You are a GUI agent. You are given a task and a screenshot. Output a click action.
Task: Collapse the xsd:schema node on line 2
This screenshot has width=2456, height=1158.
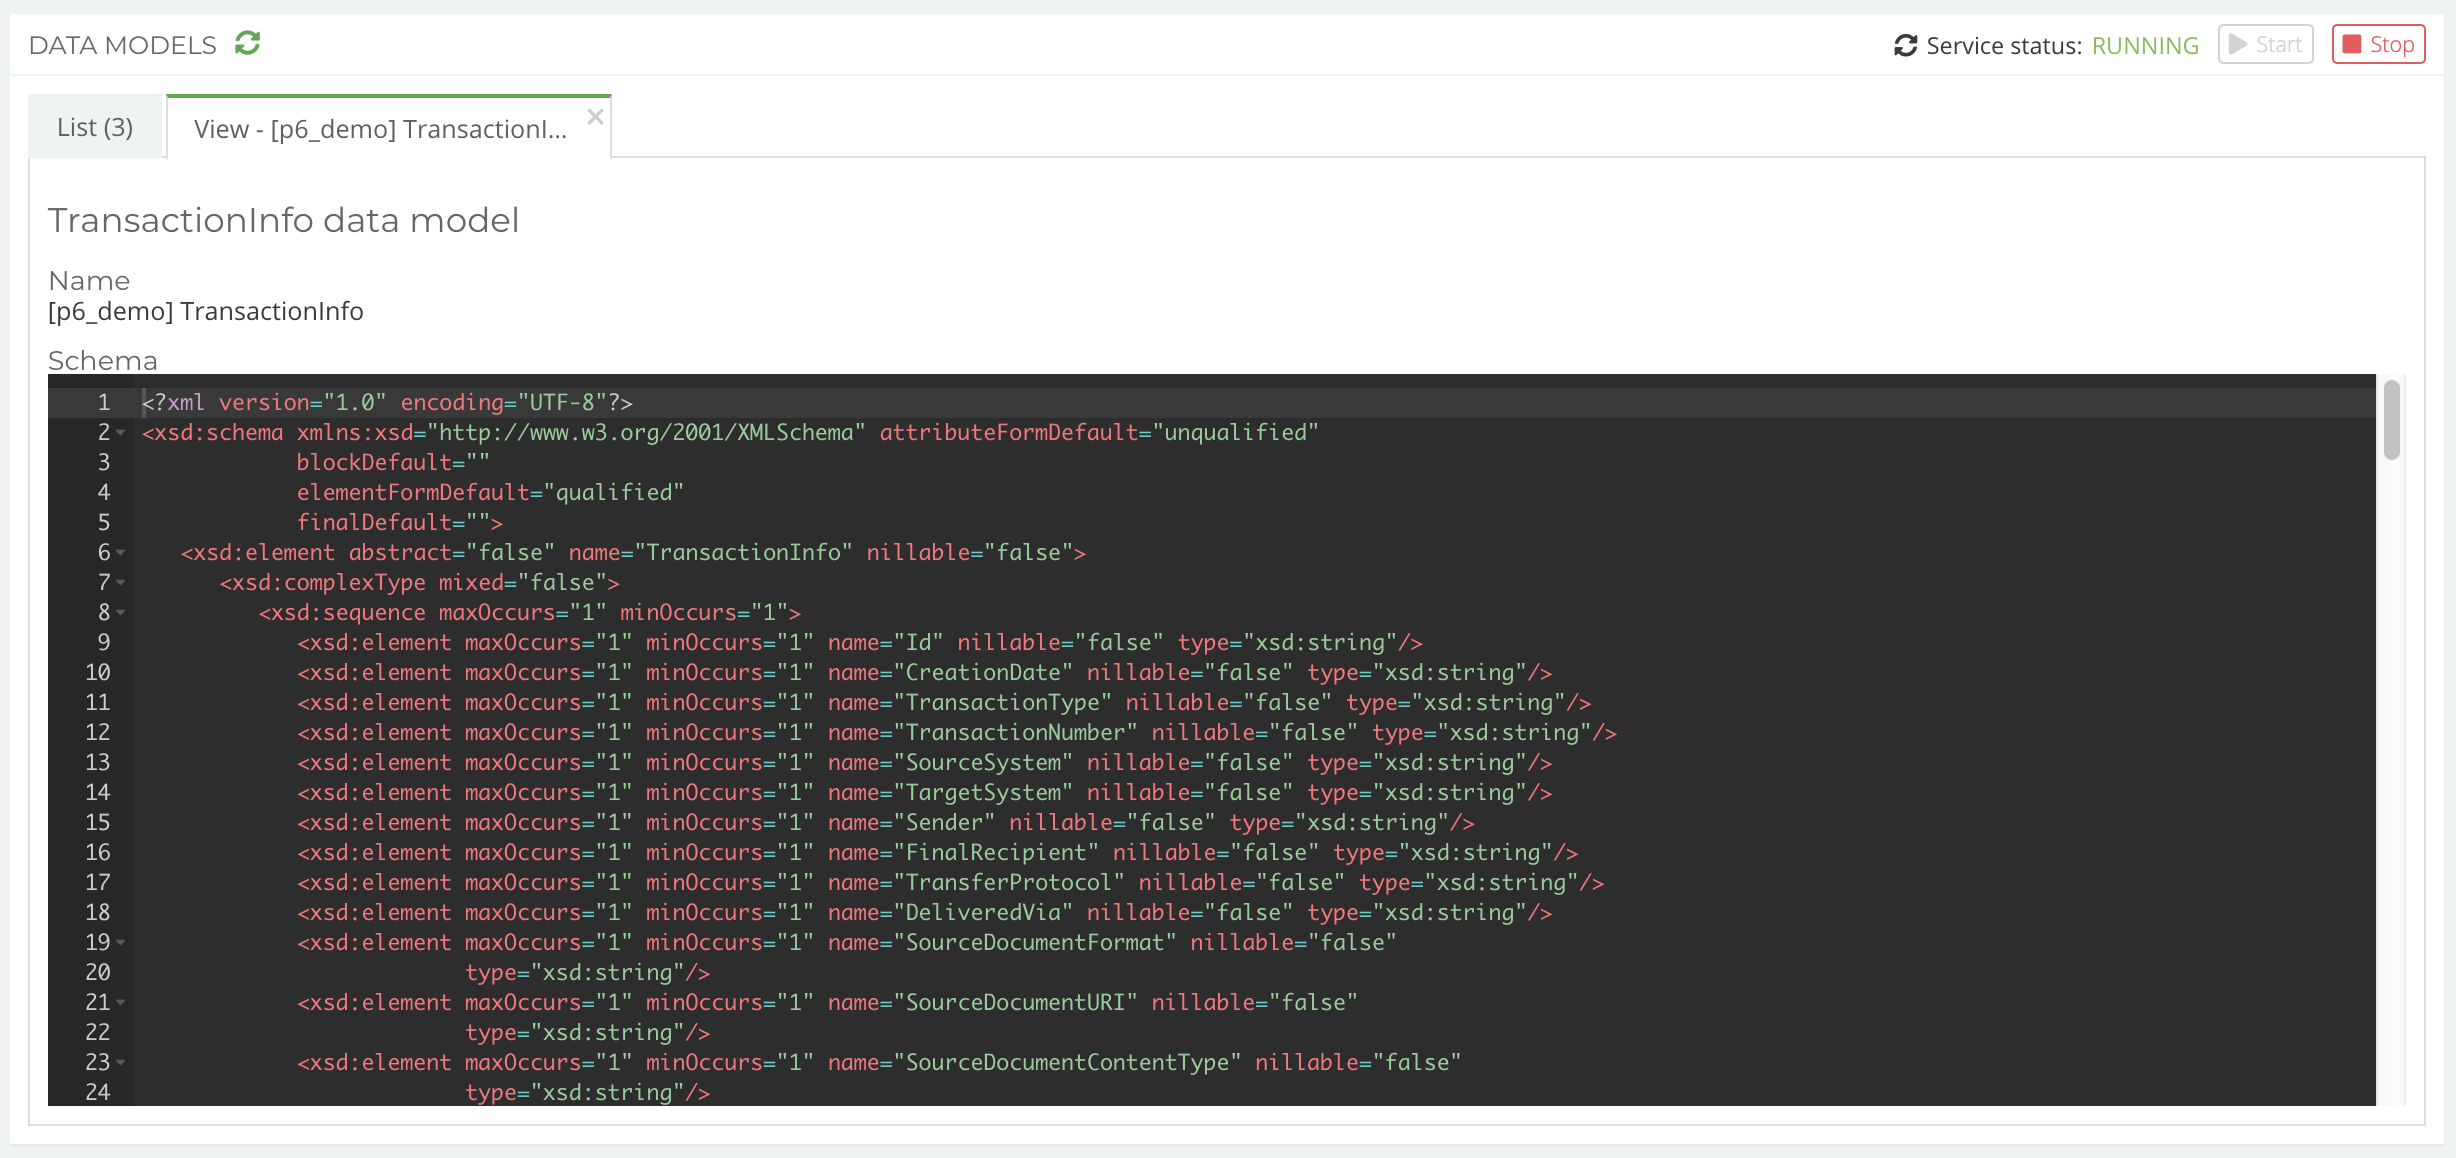coord(121,434)
